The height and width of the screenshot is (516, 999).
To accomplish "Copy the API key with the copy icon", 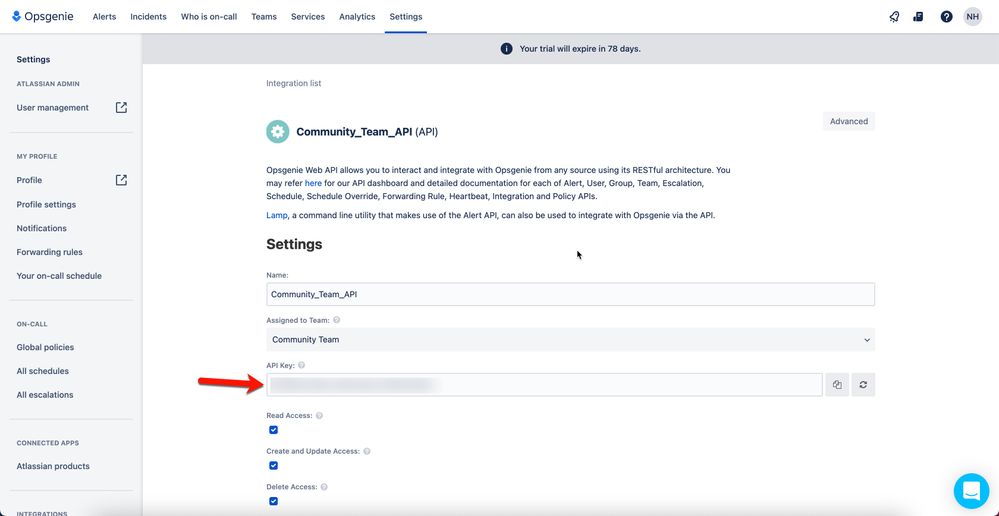I will click(x=837, y=385).
